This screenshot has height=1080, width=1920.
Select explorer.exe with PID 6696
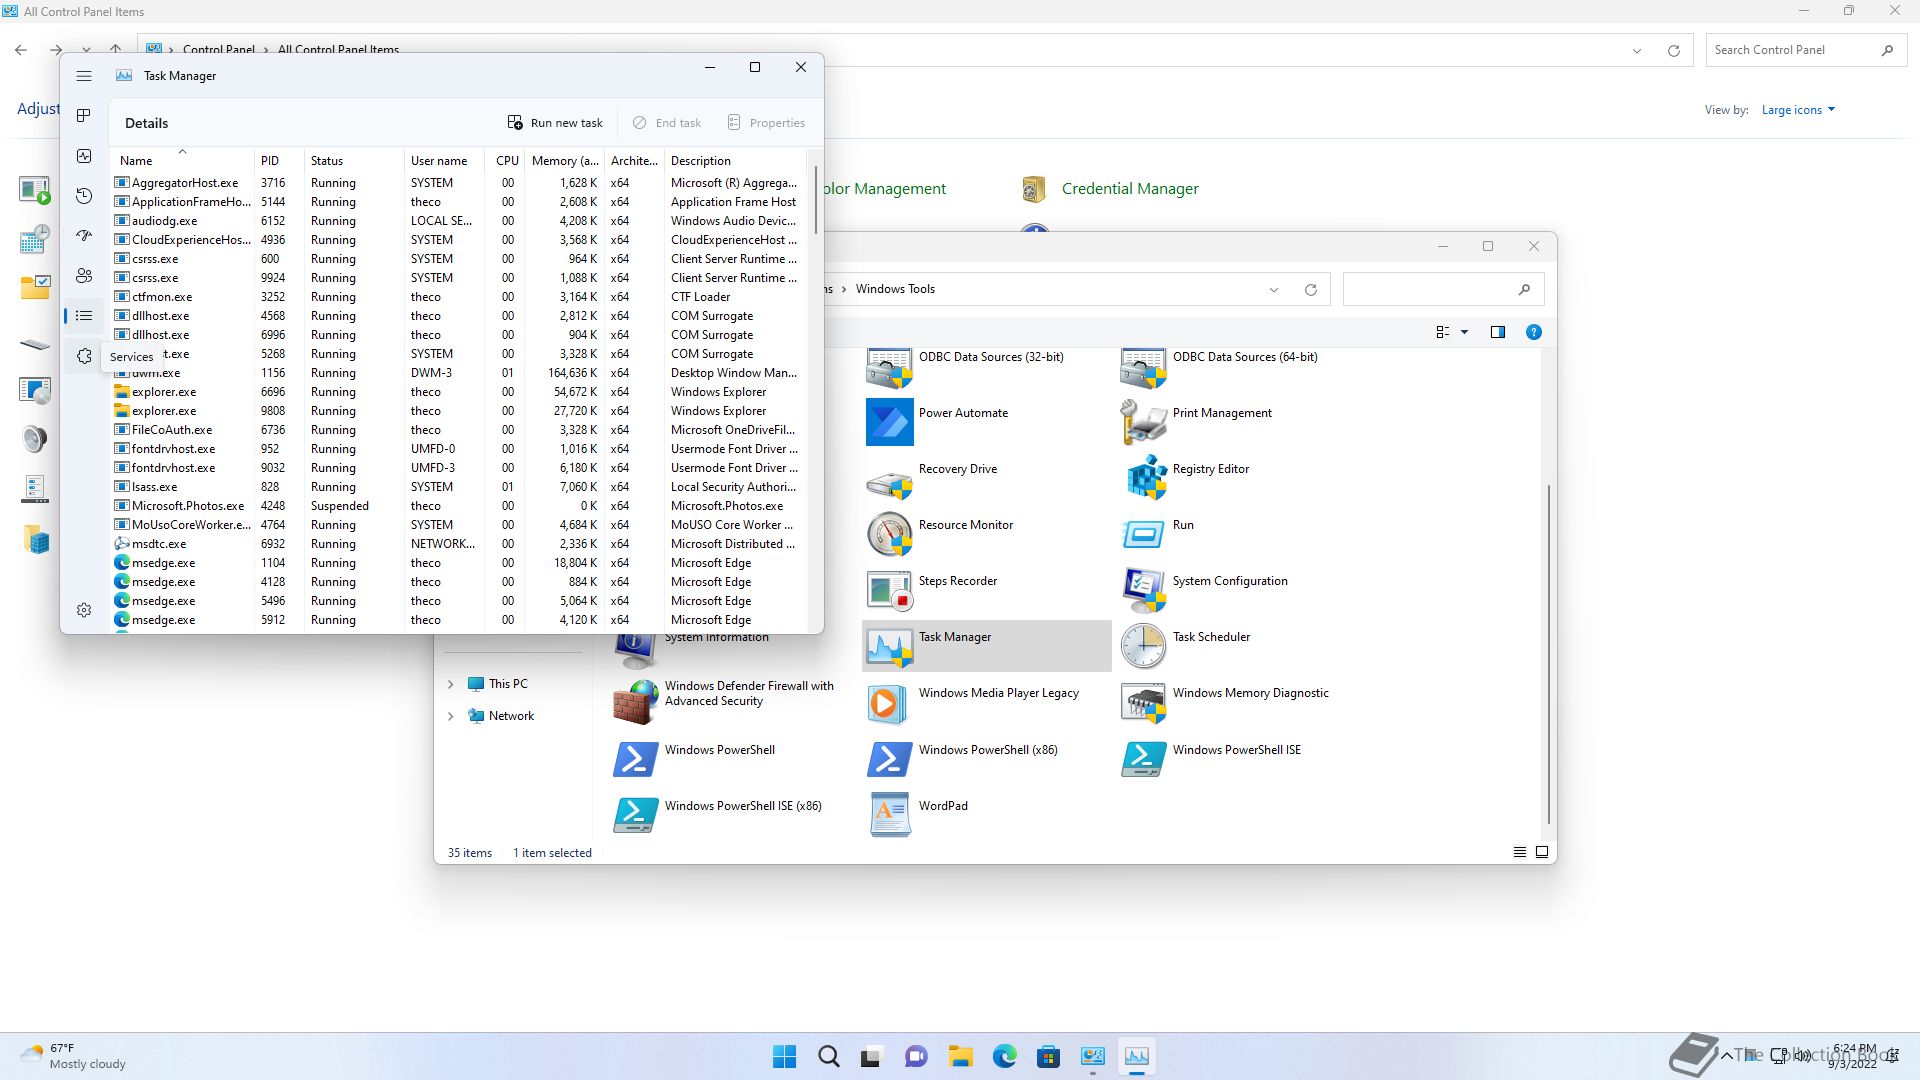point(458,392)
